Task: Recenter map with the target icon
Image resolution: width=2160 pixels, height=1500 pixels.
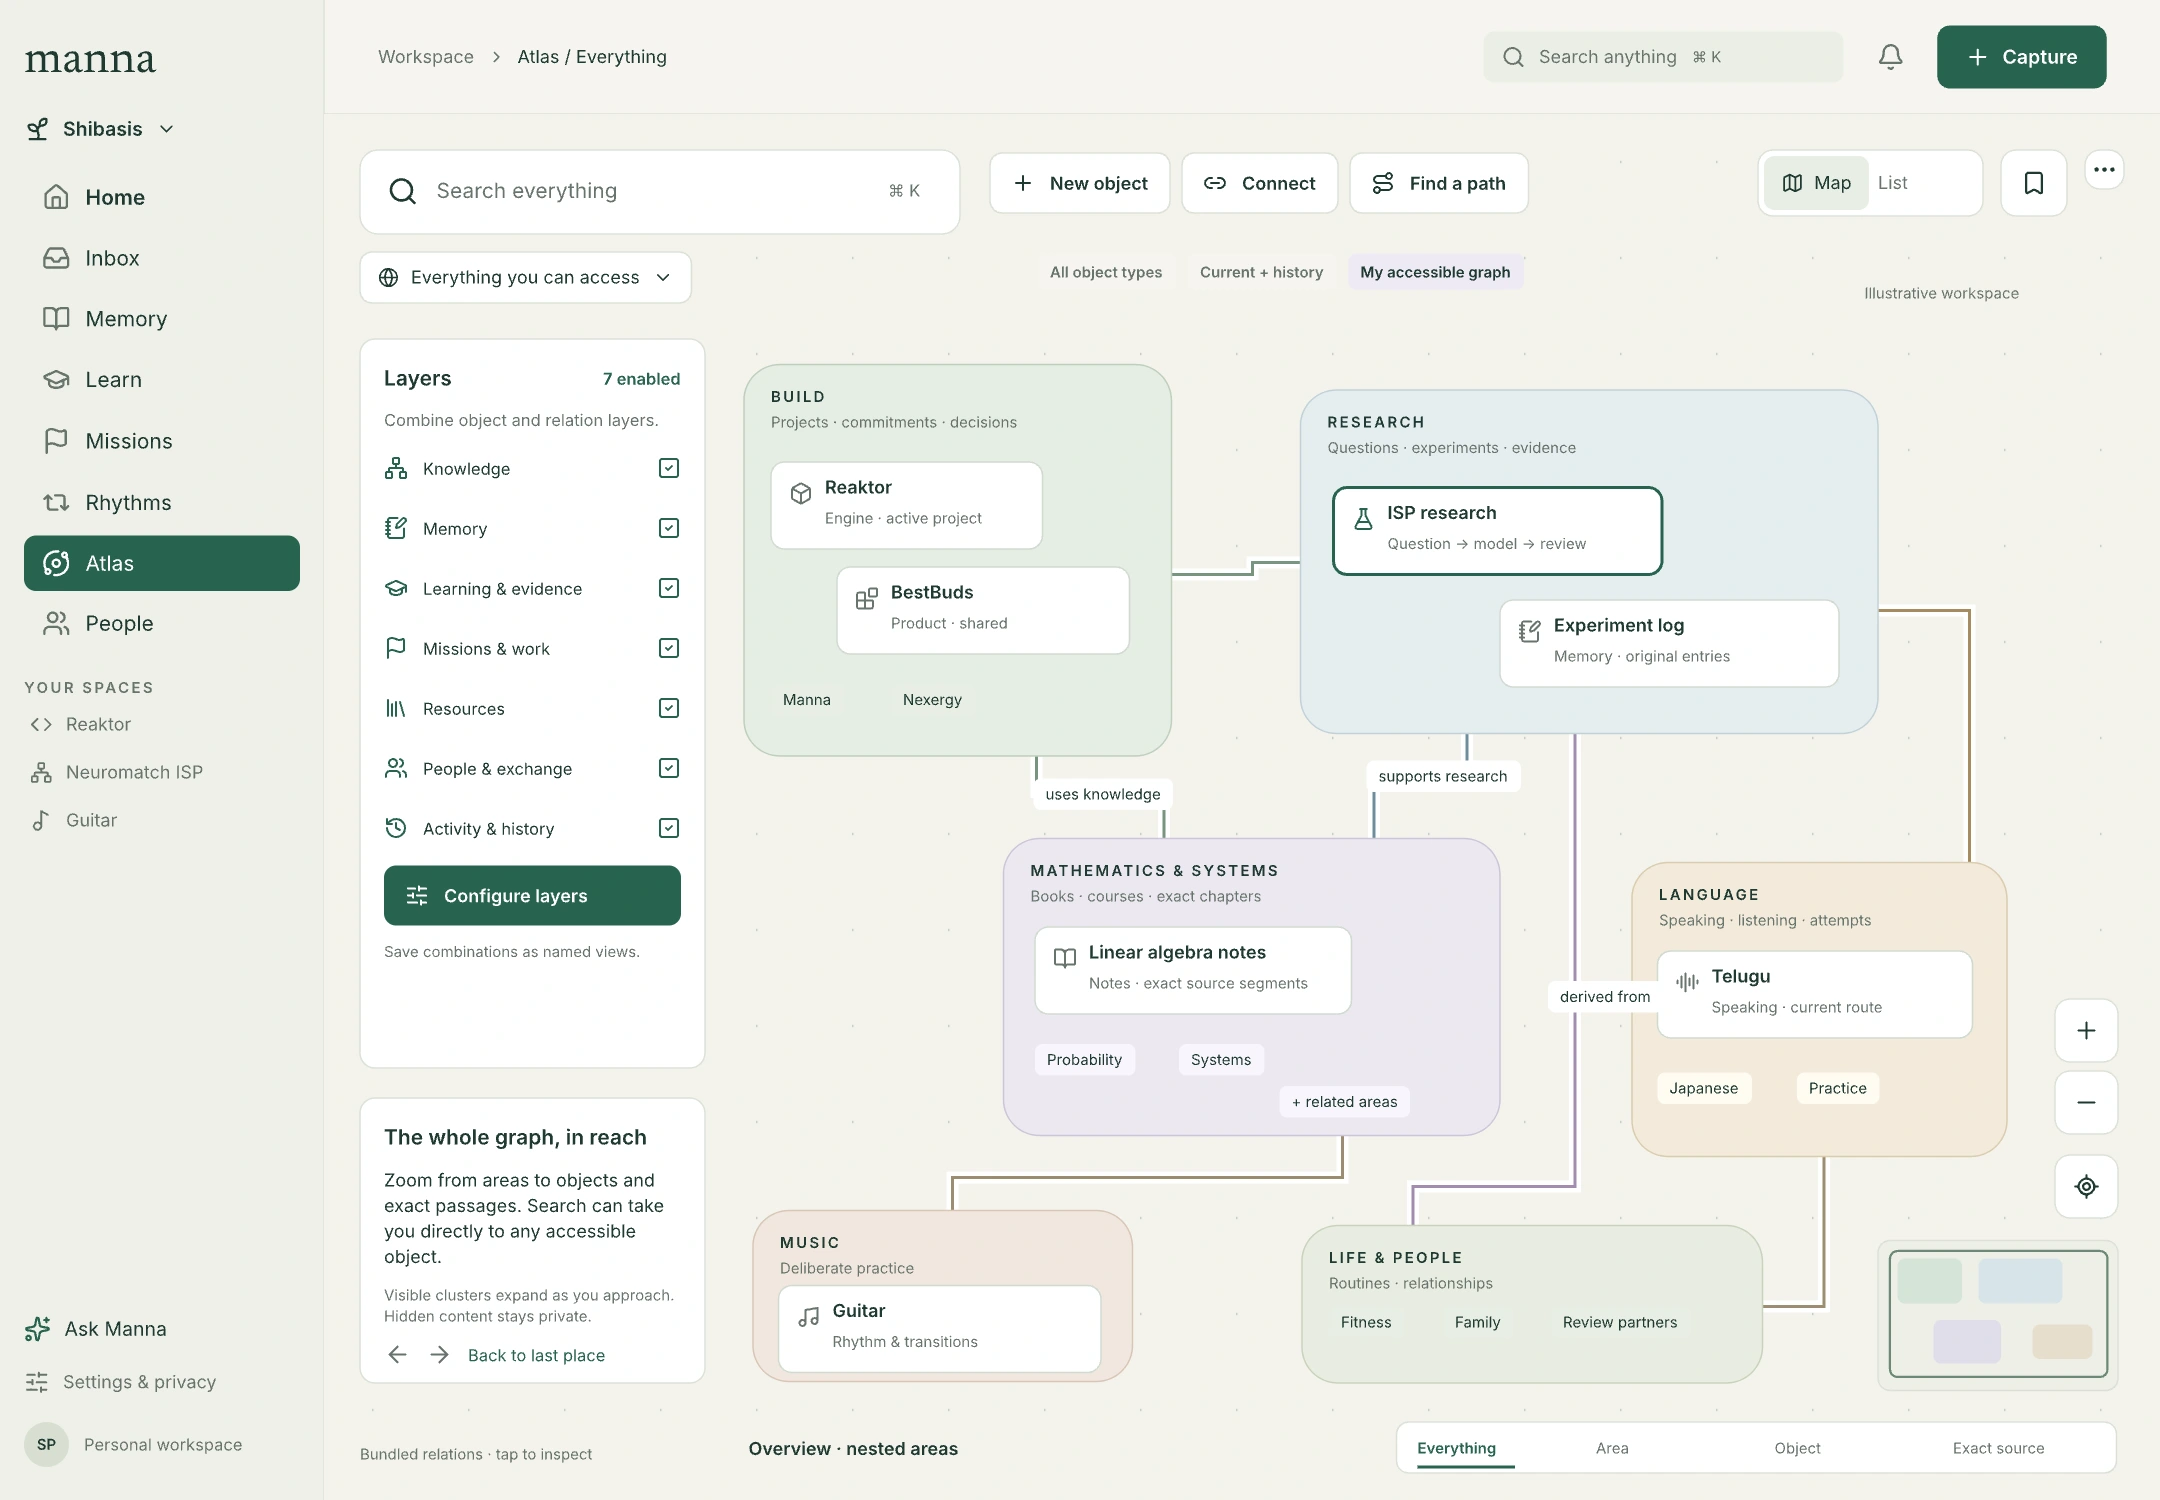Action: tap(2086, 1186)
